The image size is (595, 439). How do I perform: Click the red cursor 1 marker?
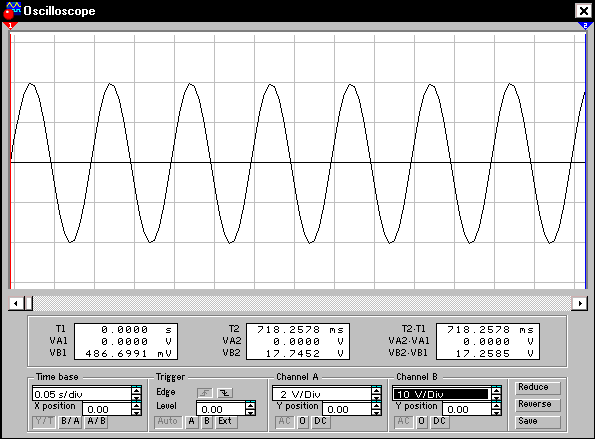click(x=10, y=26)
